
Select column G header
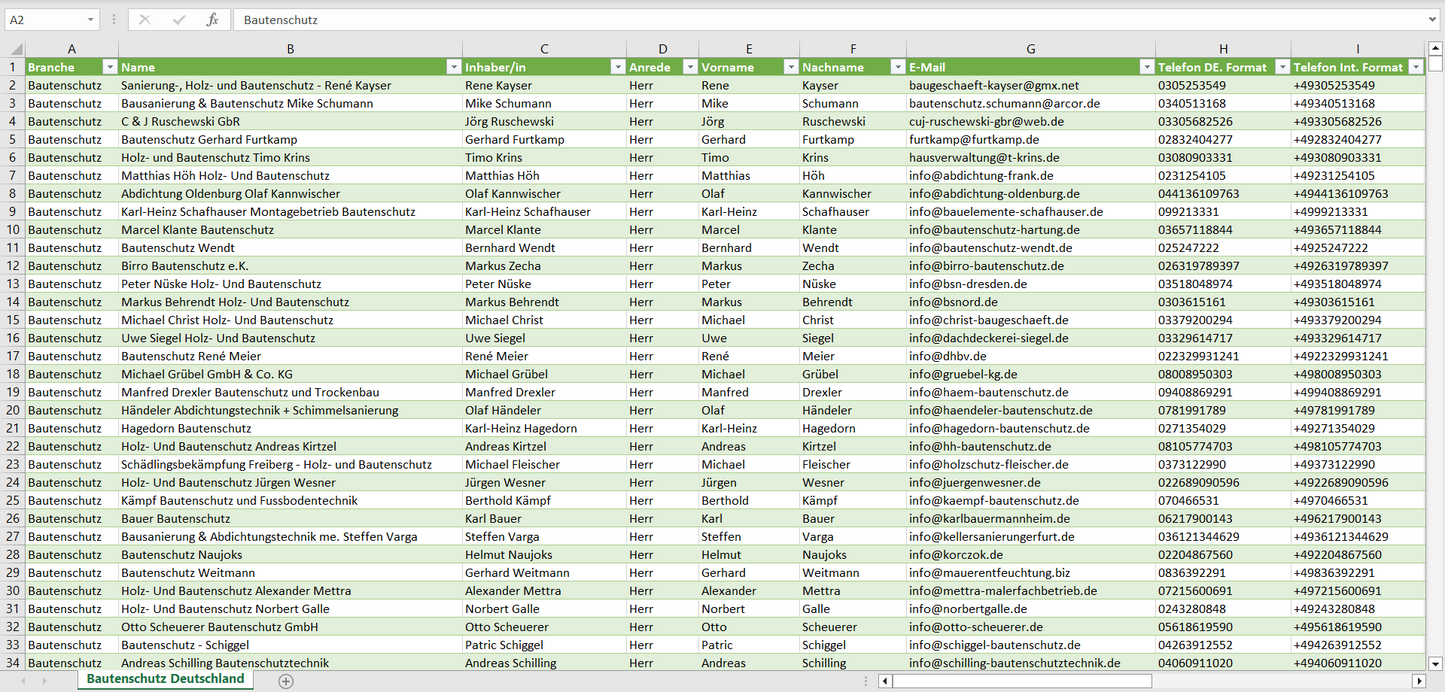1031,49
